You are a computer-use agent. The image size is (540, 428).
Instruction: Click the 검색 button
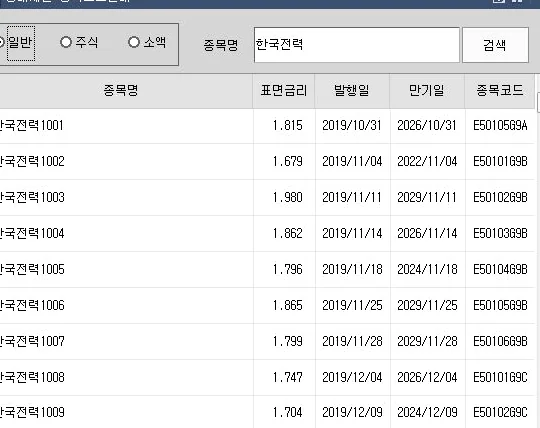[x=495, y=45]
